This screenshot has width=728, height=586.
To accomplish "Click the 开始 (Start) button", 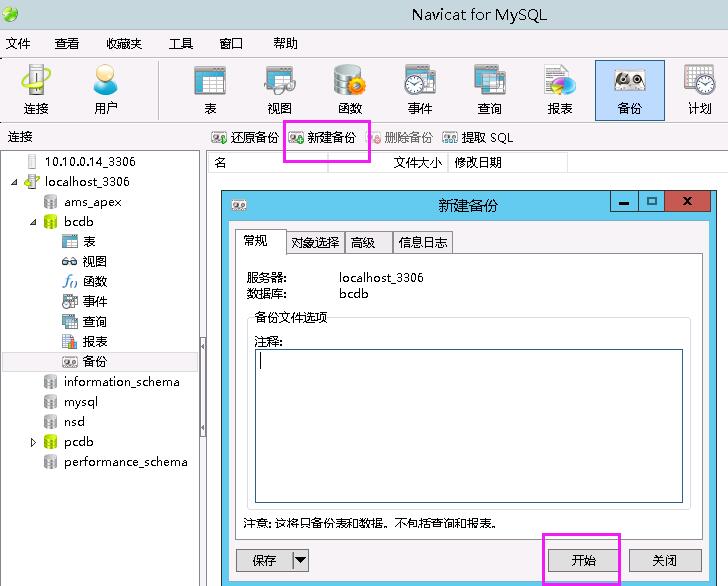I will (x=583, y=561).
